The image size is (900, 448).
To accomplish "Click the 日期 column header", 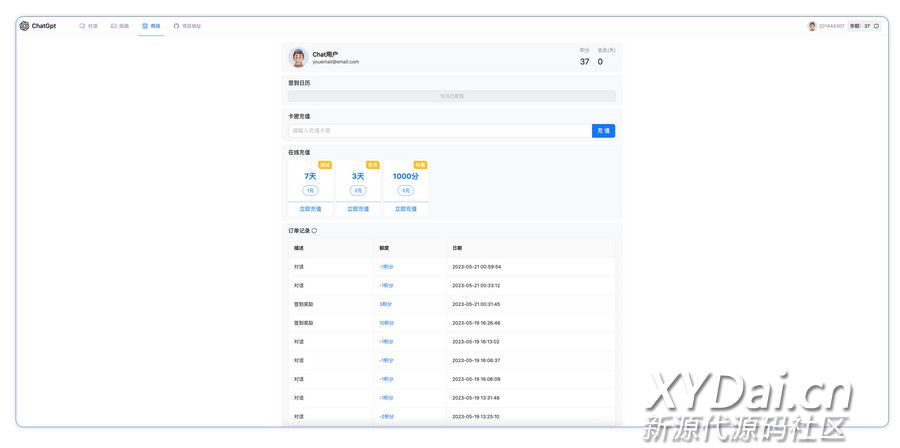I will pyautogui.click(x=456, y=247).
